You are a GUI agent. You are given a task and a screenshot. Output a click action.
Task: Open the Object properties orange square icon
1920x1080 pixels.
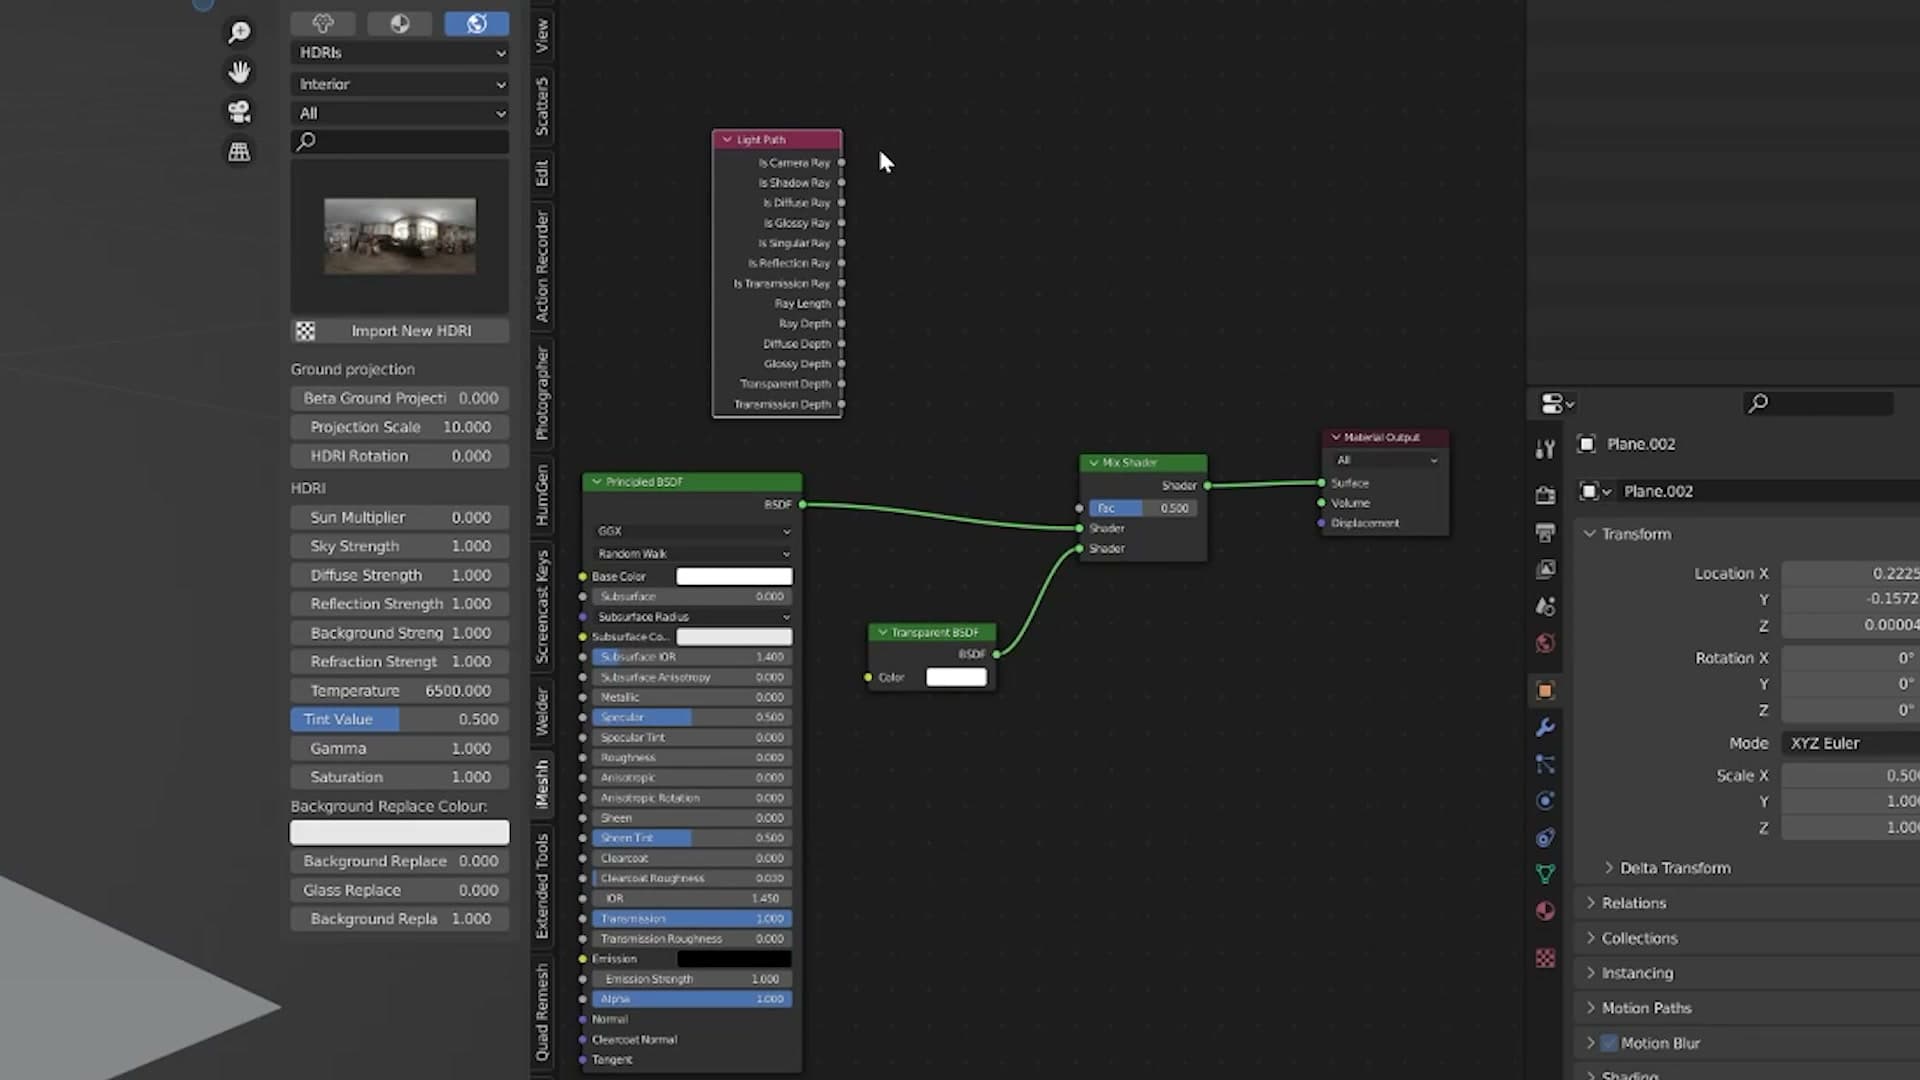pyautogui.click(x=1545, y=690)
